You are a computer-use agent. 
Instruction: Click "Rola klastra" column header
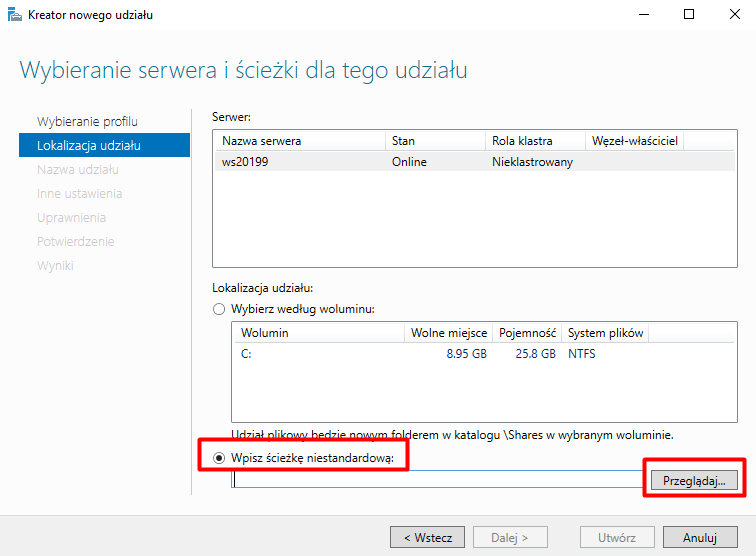point(522,141)
